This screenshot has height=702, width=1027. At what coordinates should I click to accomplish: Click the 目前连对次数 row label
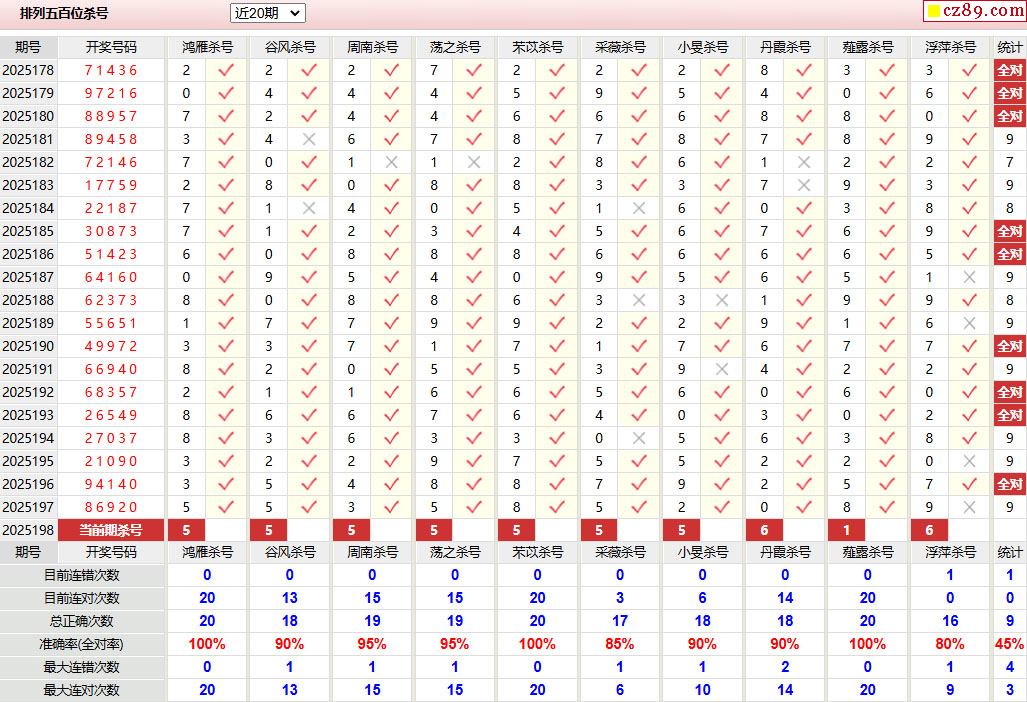point(82,598)
